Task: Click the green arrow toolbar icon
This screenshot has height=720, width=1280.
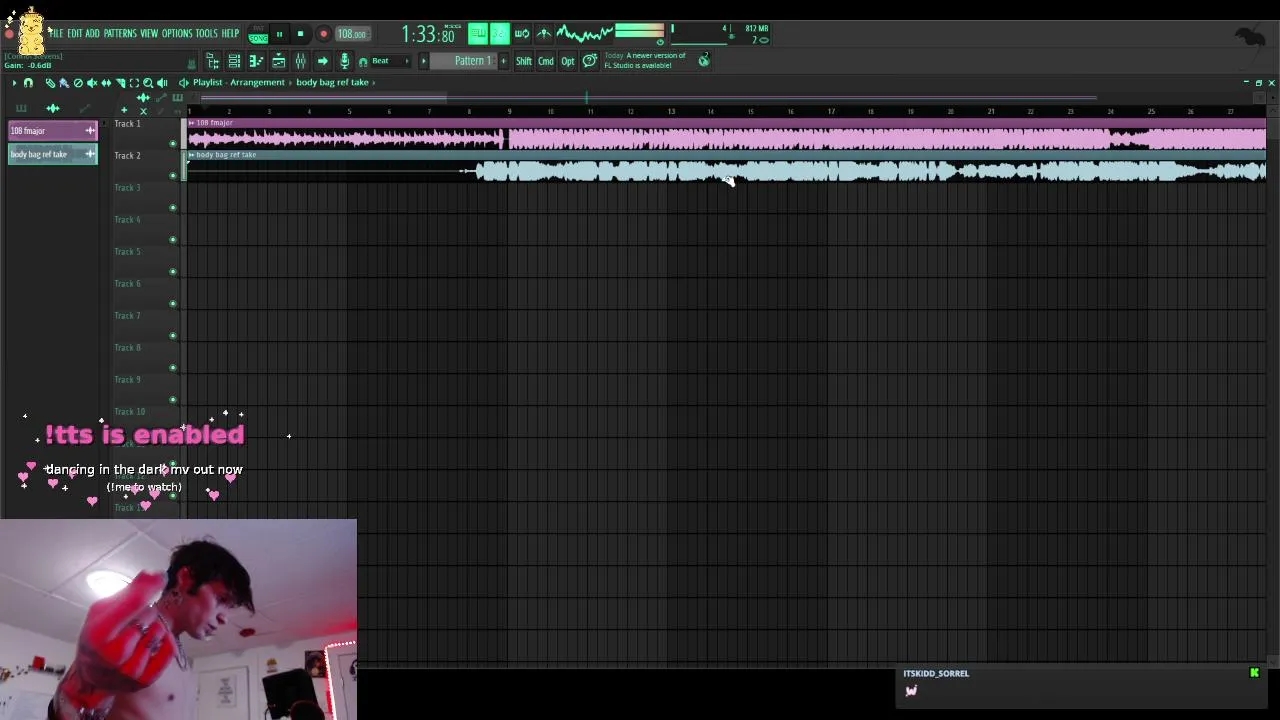Action: coord(322,61)
